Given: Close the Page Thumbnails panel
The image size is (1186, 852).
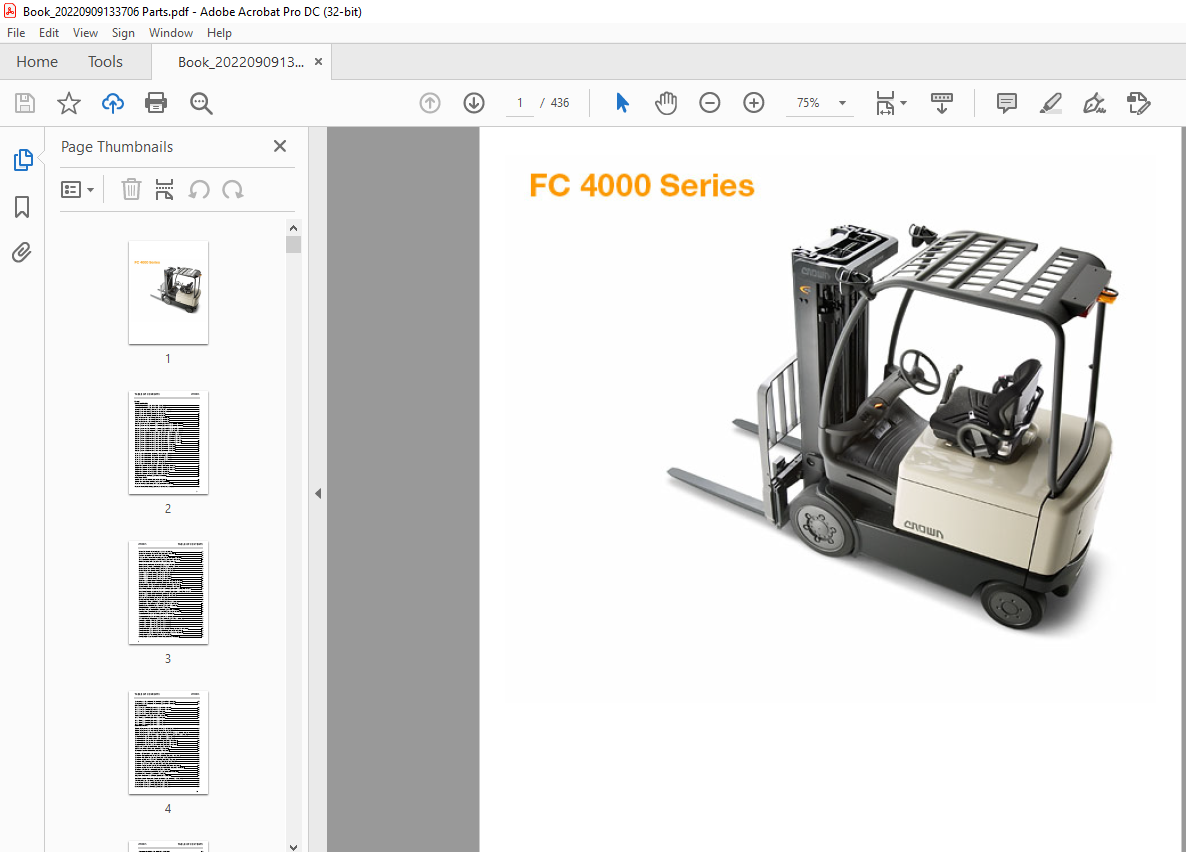Looking at the screenshot, I should [280, 146].
